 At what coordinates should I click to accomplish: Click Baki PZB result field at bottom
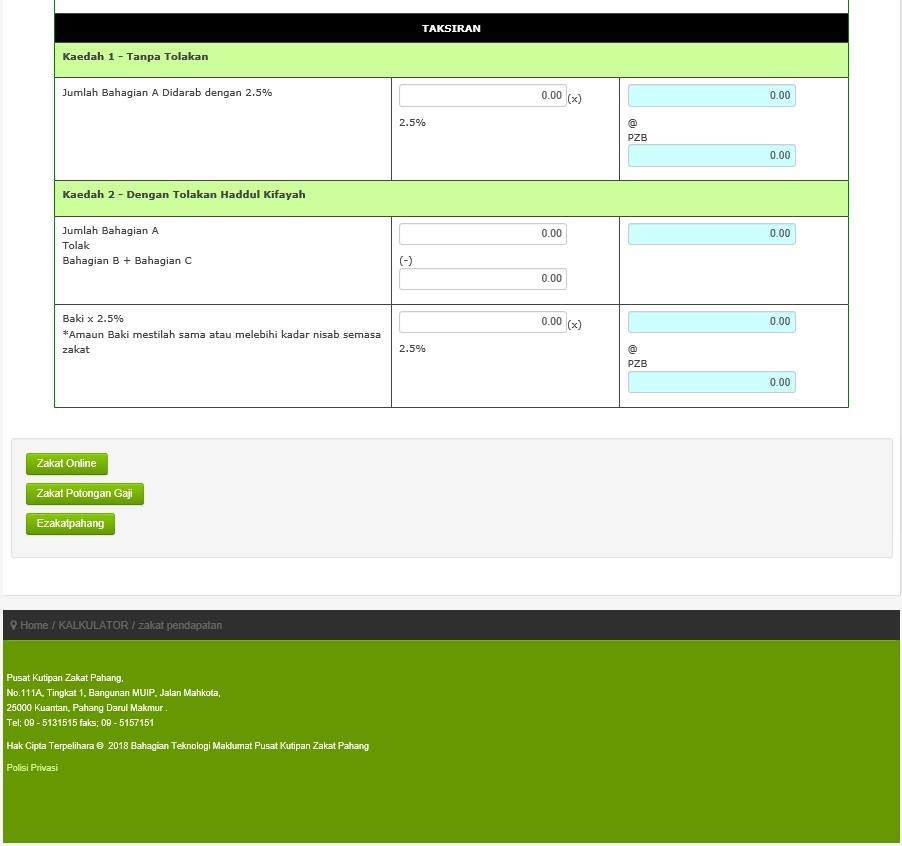(712, 382)
